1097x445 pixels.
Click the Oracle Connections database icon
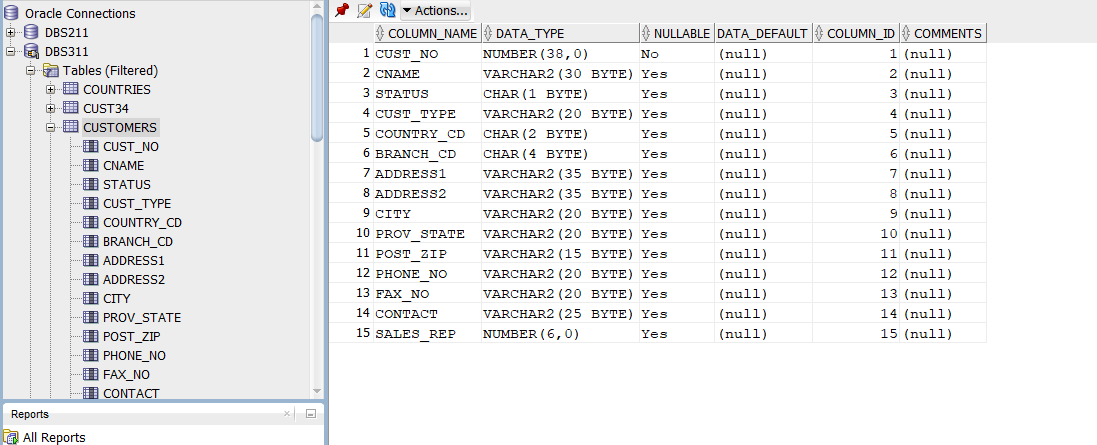coord(11,13)
